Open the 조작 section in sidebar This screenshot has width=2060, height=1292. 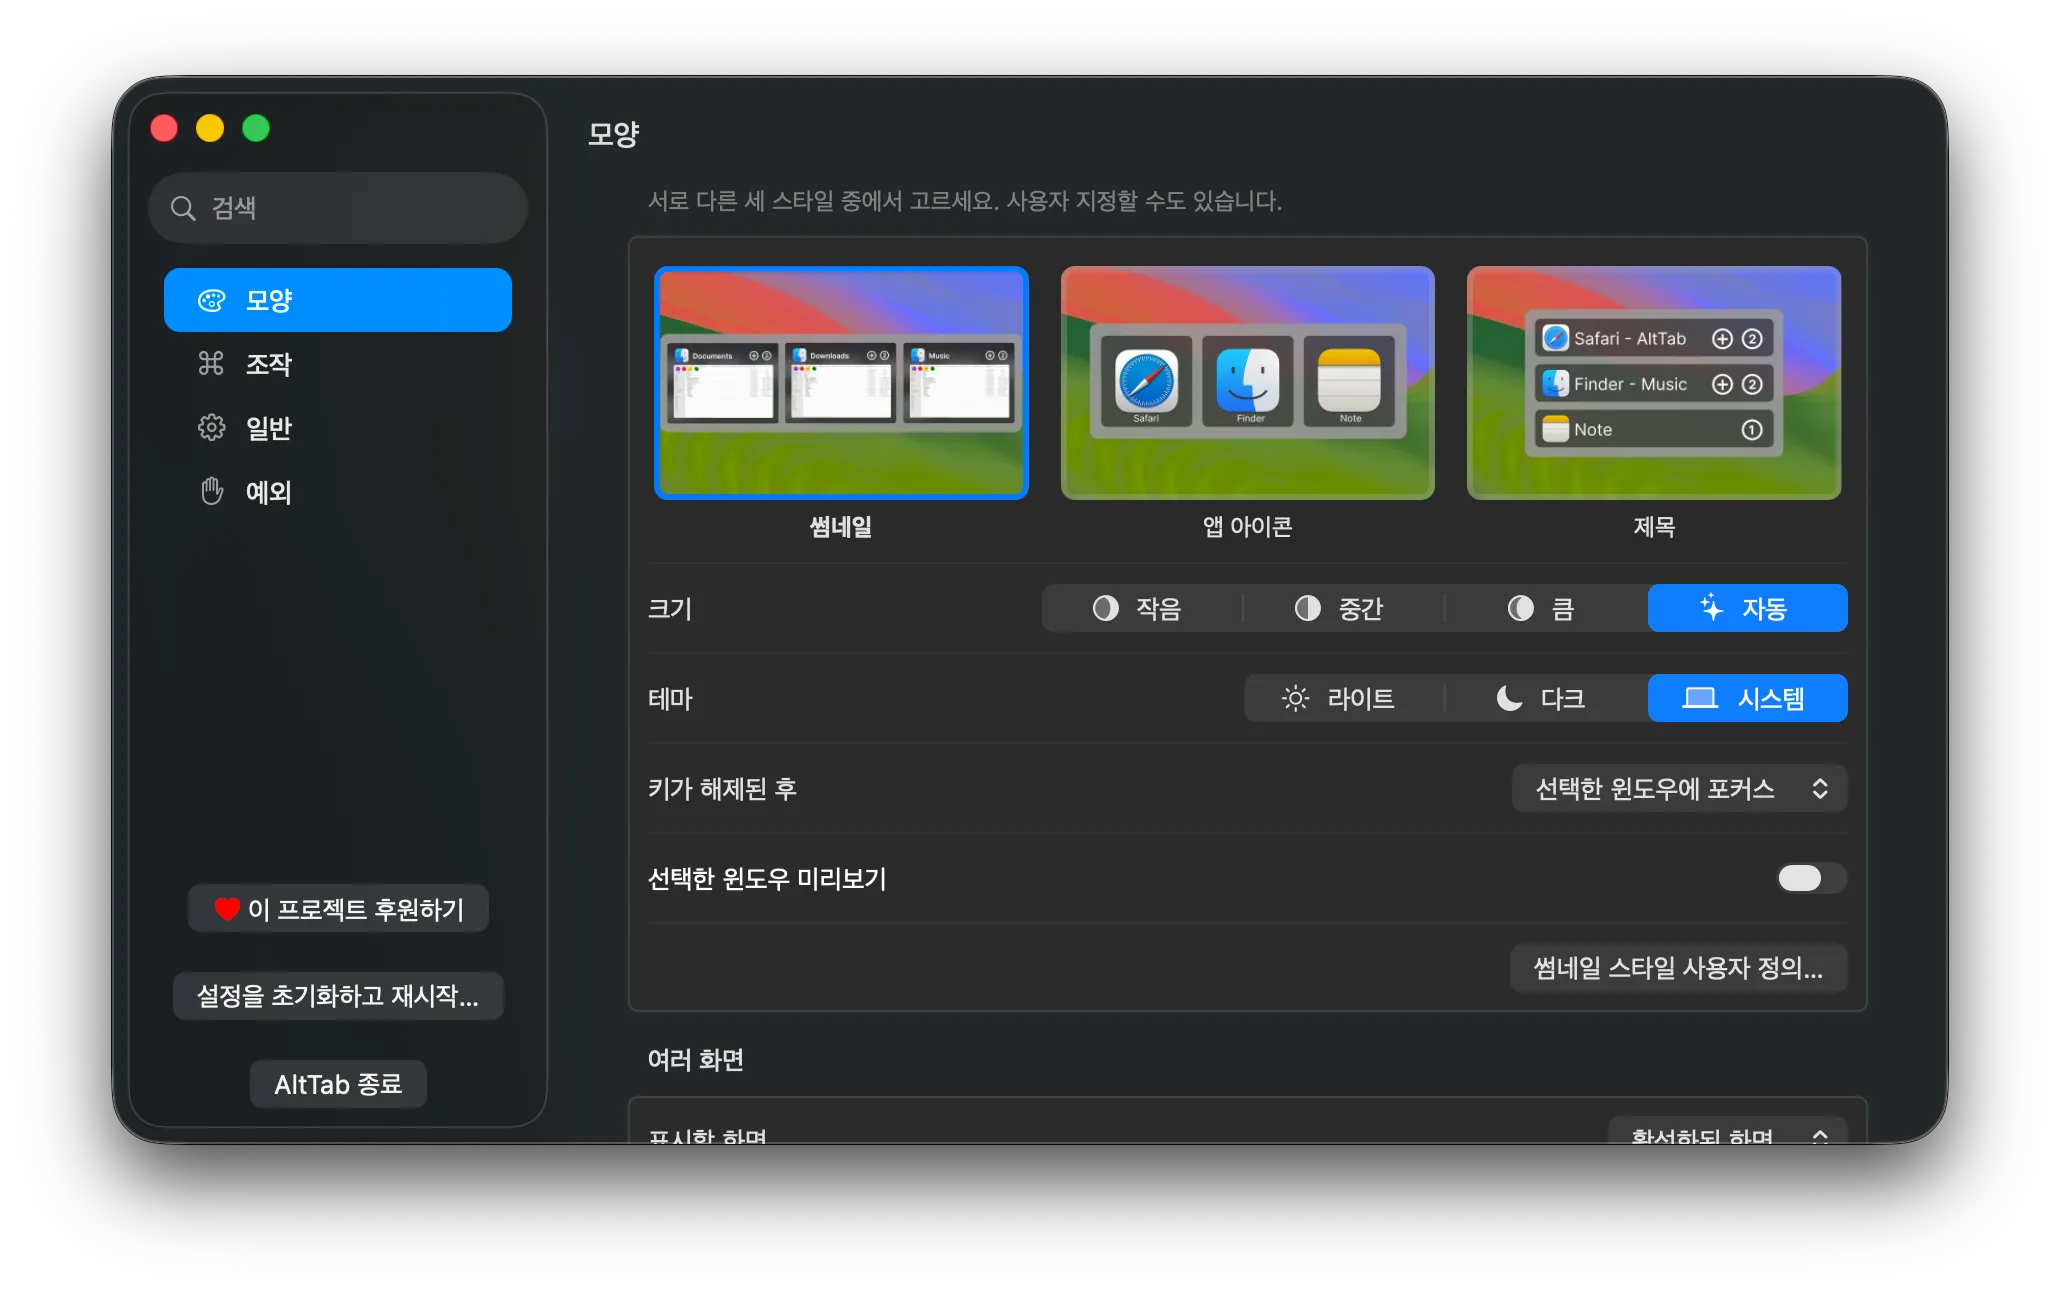coord(338,364)
